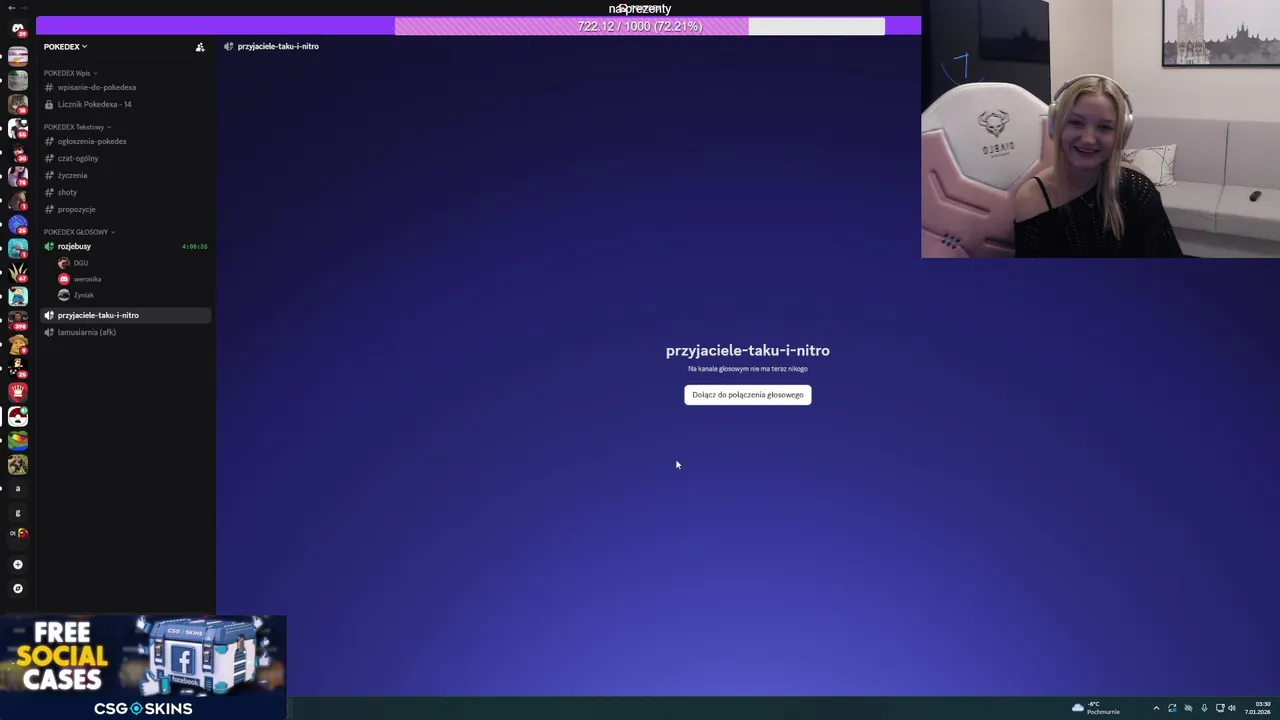
Task: Show hidden system tray icons
Action: tap(1156, 708)
